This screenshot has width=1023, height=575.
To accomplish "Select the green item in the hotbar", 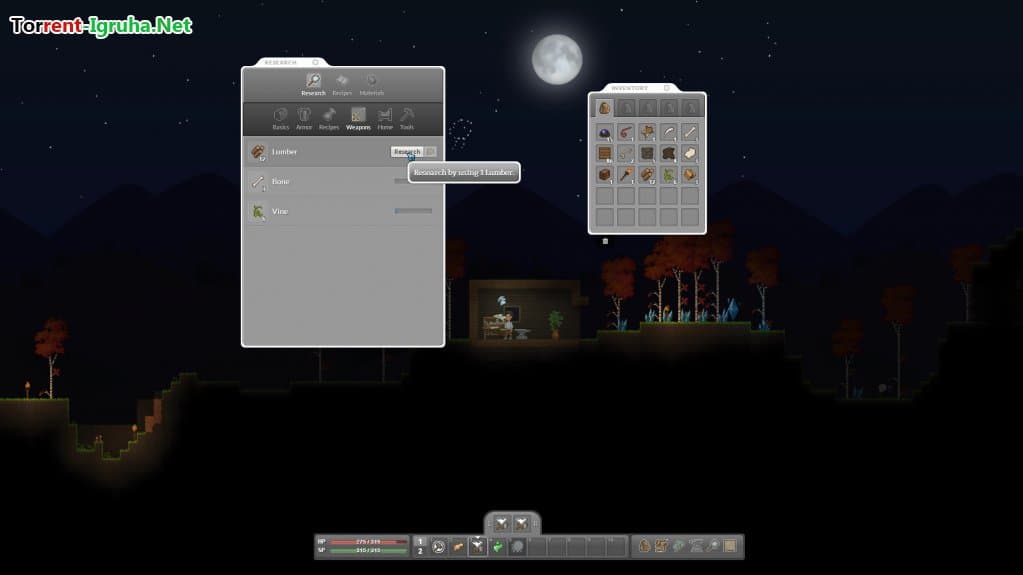I will [x=498, y=546].
